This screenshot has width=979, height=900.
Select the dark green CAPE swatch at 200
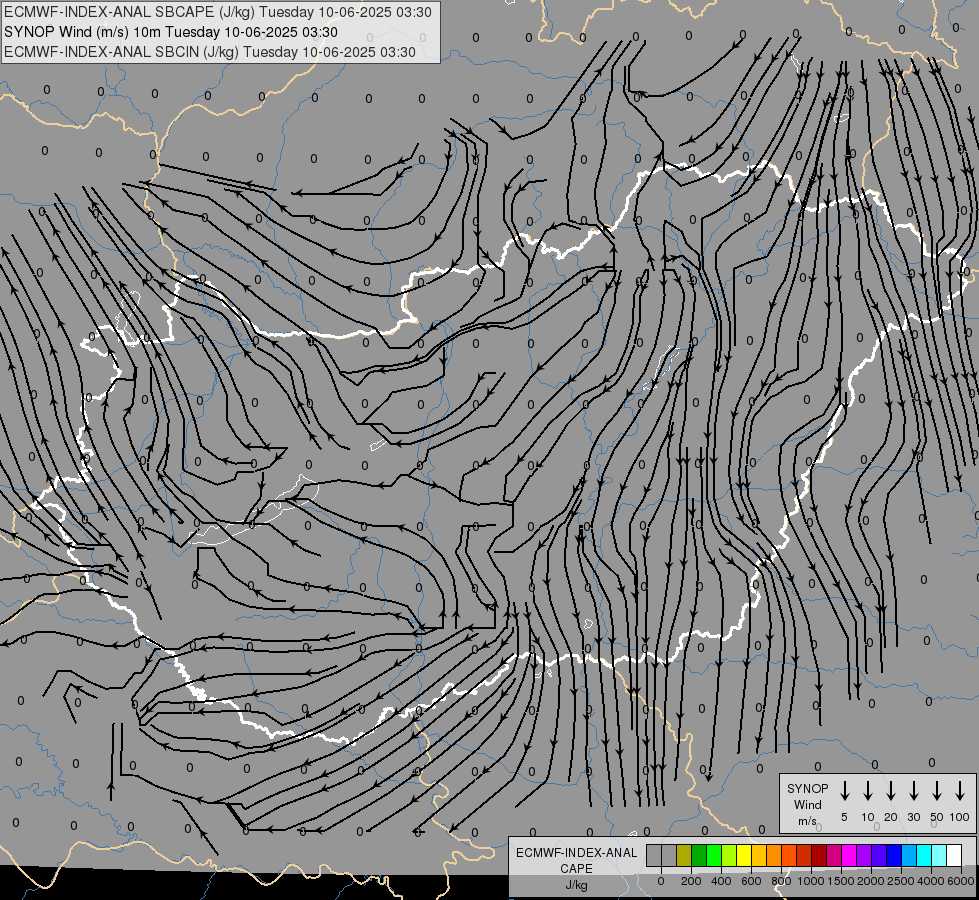[699, 855]
